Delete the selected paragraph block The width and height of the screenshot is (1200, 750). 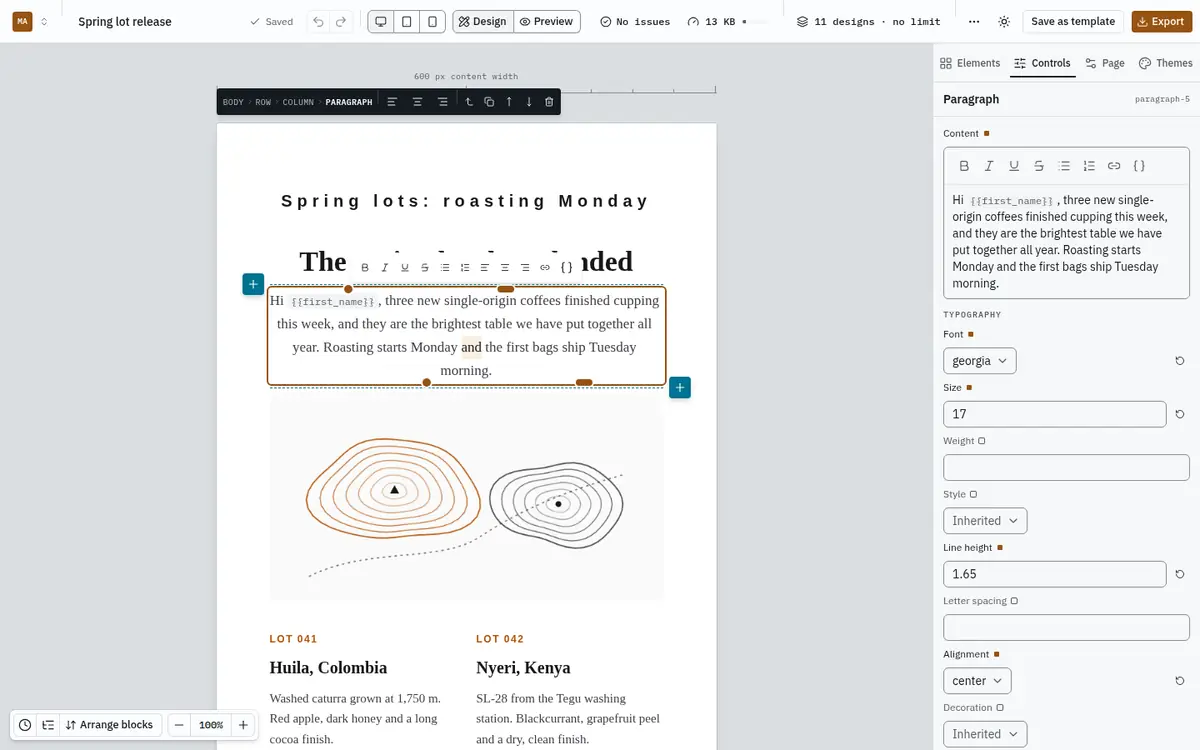(x=549, y=102)
